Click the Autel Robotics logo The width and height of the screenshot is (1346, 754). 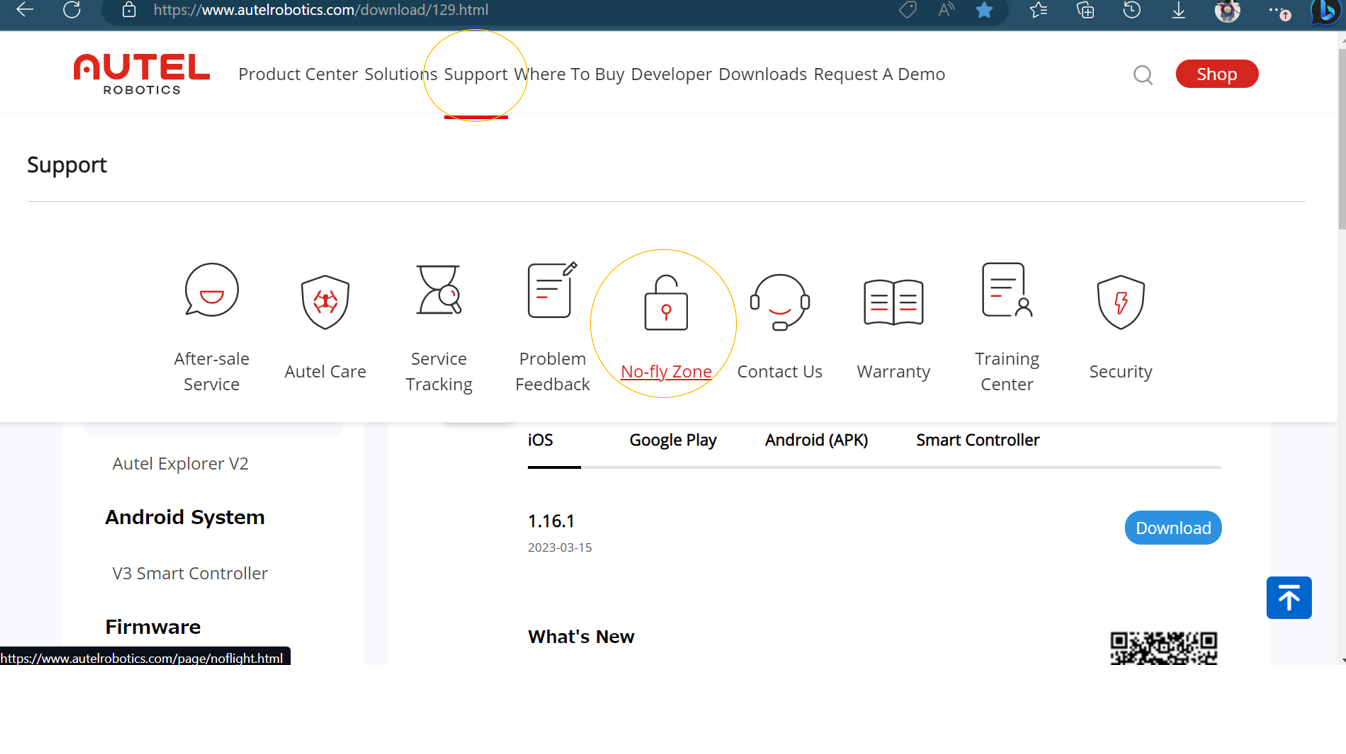[141, 74]
